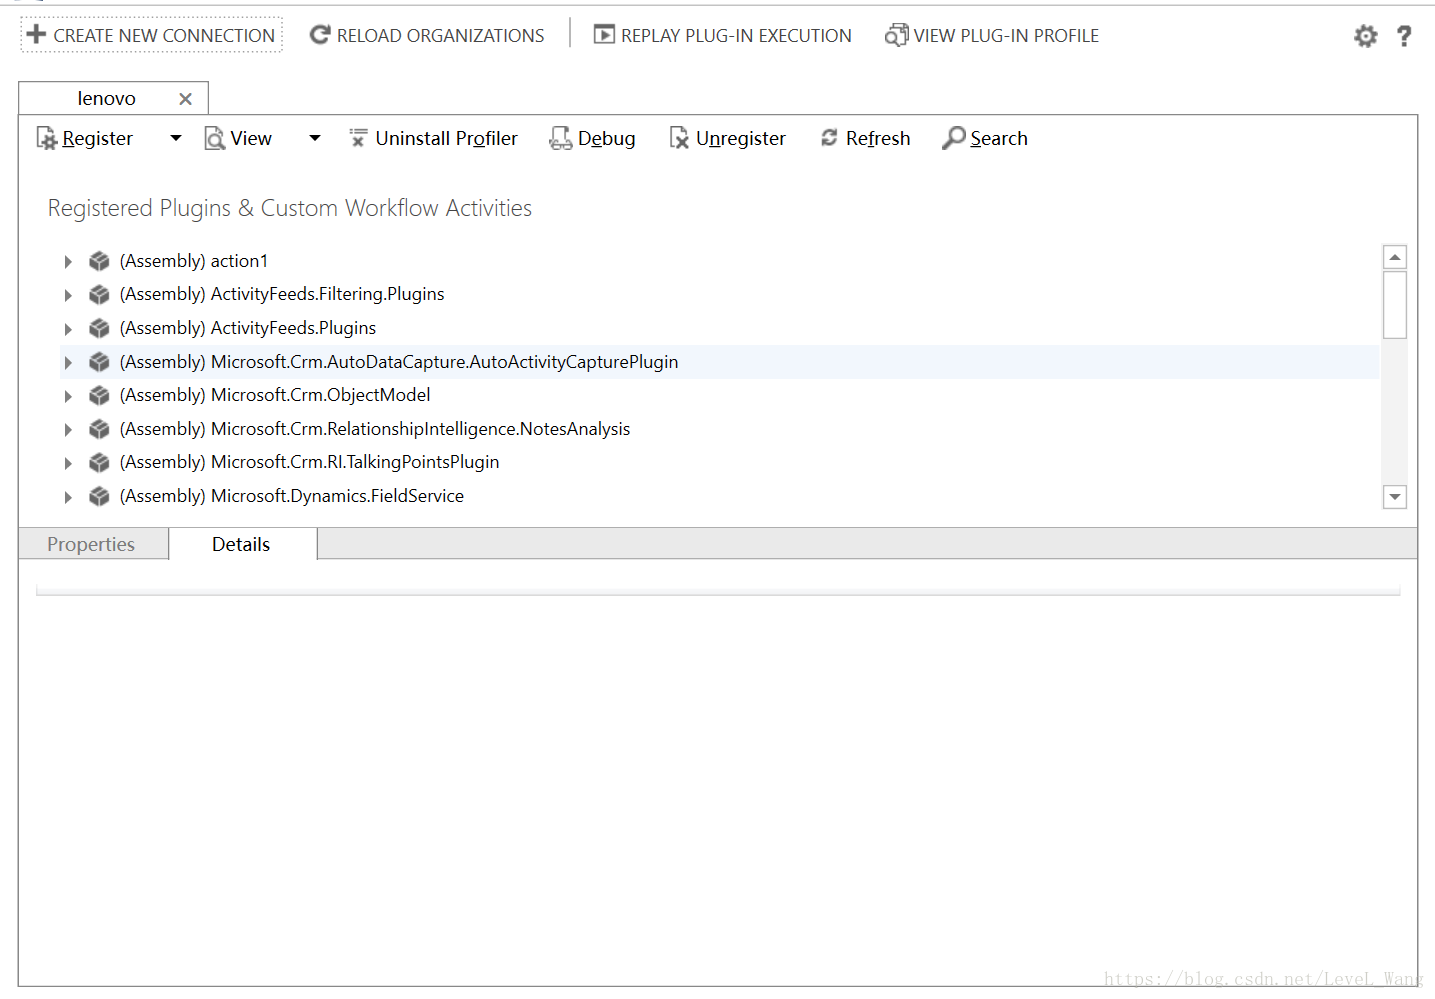1435x999 pixels.
Task: Click the Register label in the toolbar
Action: 97,138
